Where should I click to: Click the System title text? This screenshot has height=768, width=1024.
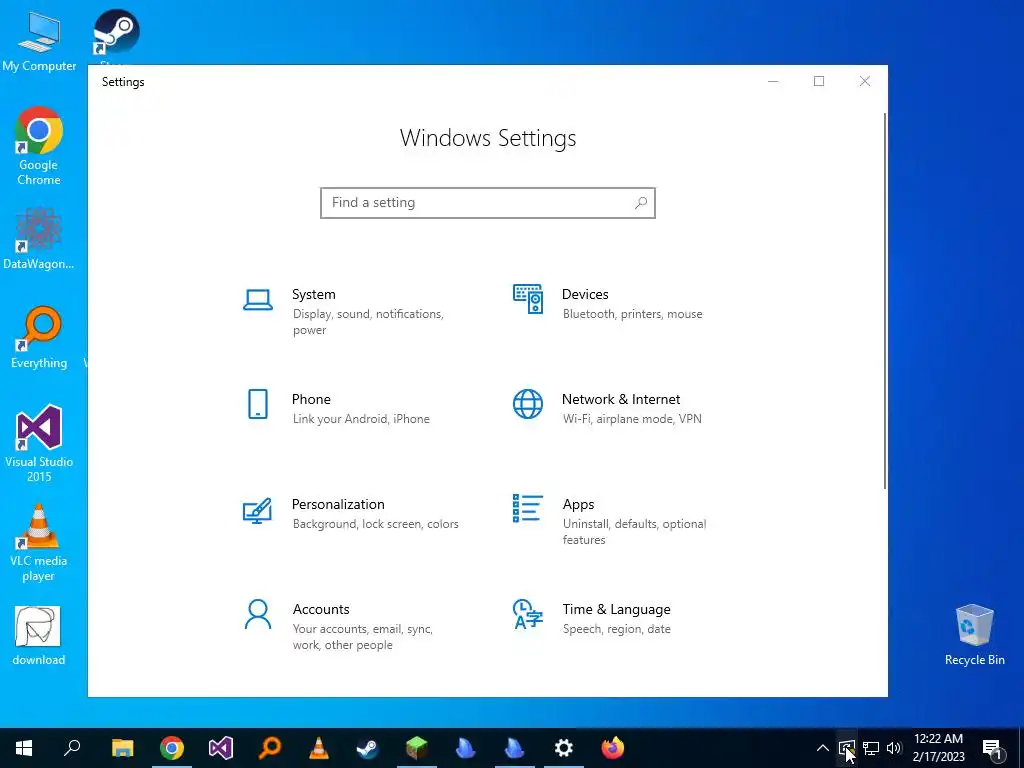(x=313, y=295)
